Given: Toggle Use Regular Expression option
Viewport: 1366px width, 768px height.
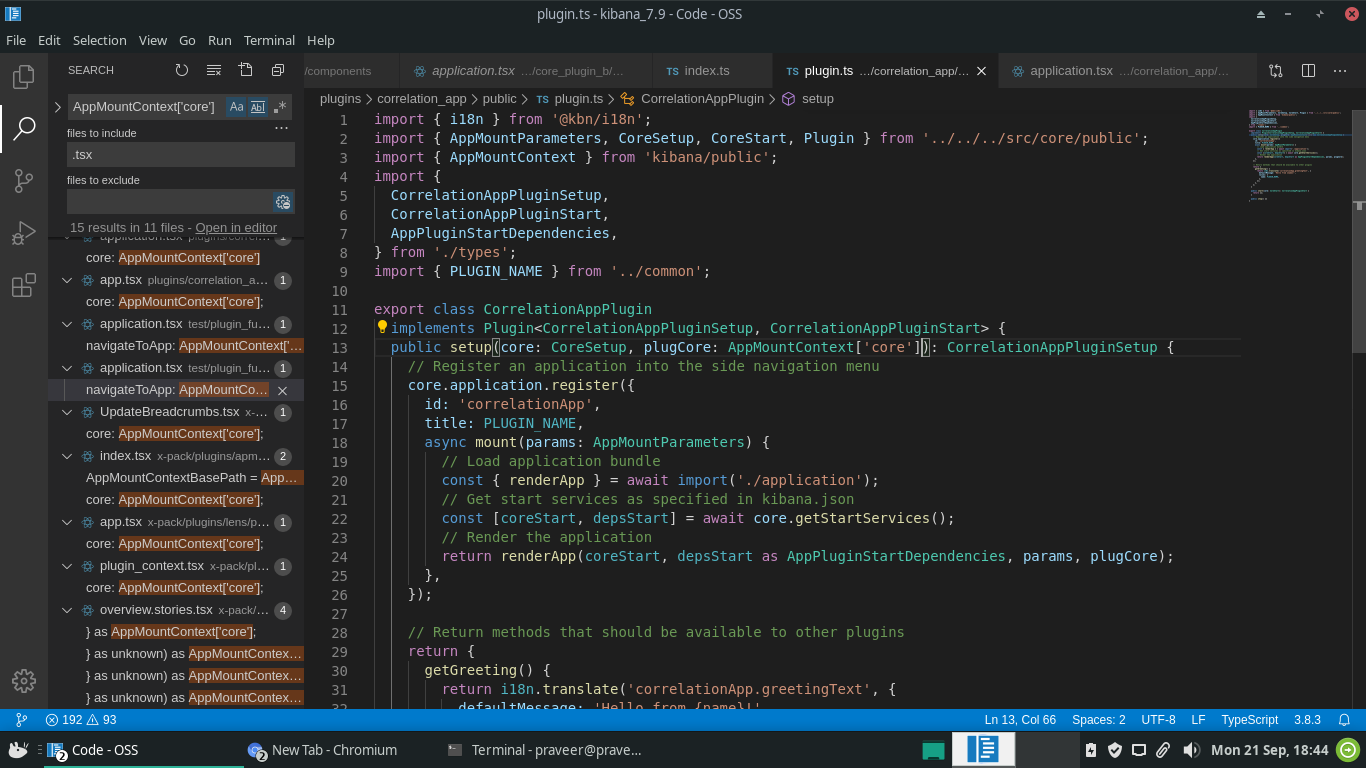Looking at the screenshot, I should coord(281,107).
